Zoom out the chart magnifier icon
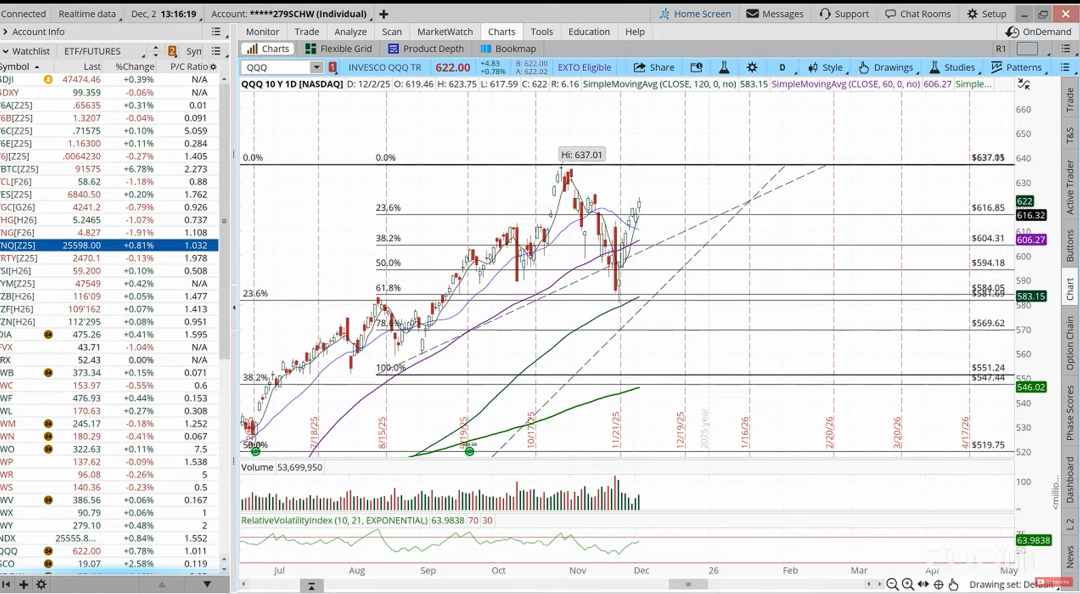1080x594 pixels. (x=893, y=584)
